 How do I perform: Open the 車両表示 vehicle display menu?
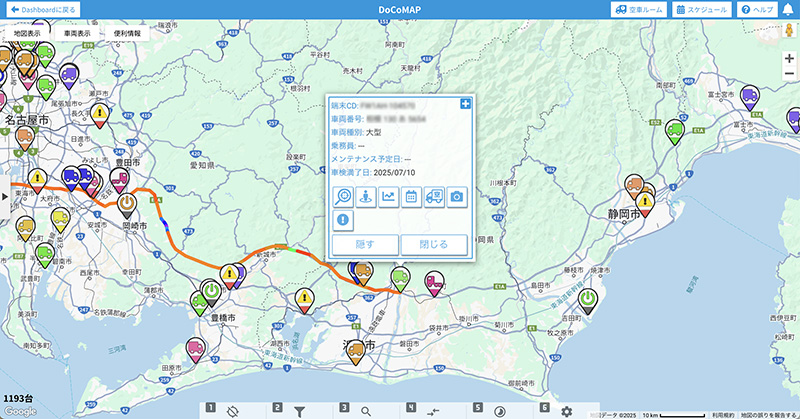(x=78, y=33)
